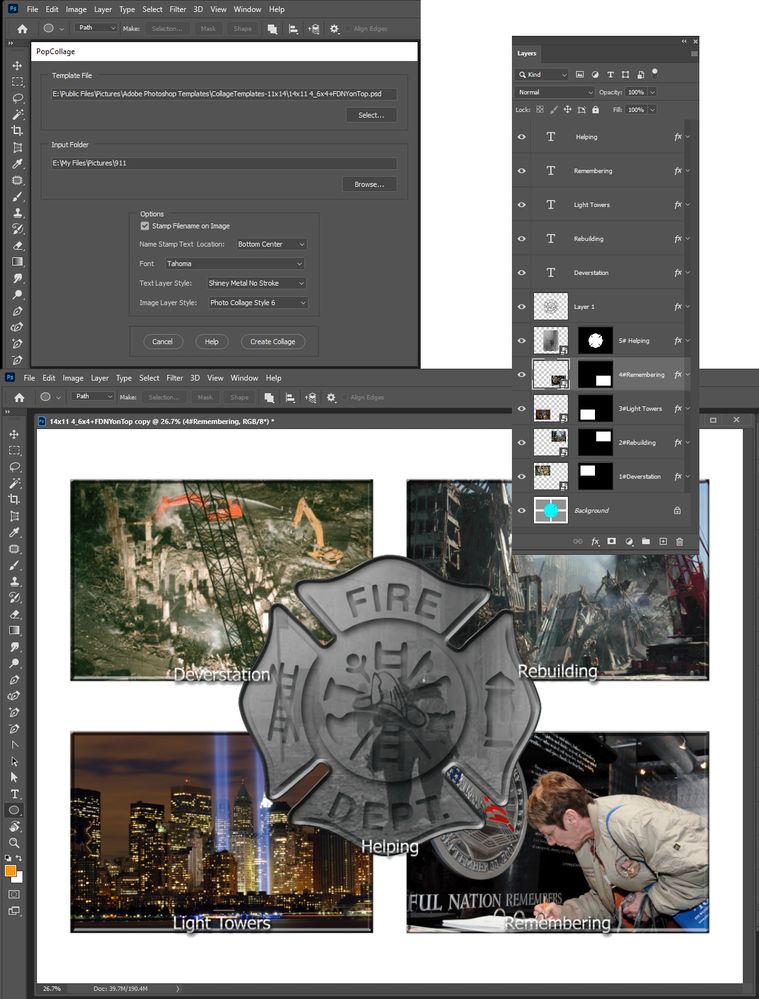Open the File menu in the collage document window
The height and width of the screenshot is (999, 759).
point(29,378)
